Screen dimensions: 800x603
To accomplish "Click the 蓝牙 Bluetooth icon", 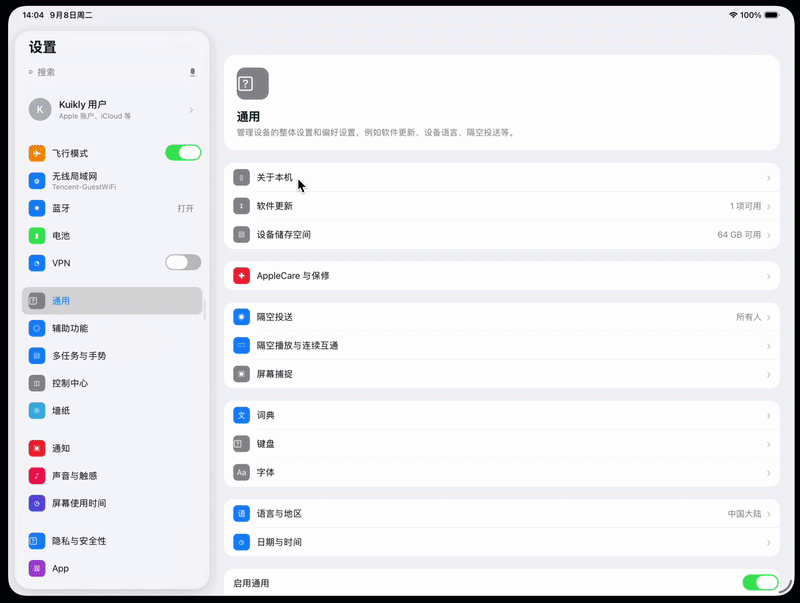I will click(x=37, y=208).
